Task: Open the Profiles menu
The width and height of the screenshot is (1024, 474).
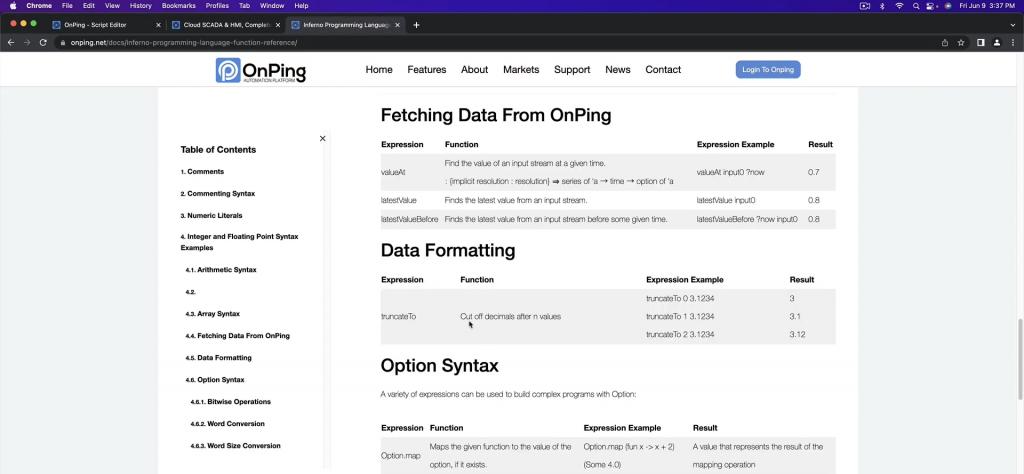Action: coord(217,6)
